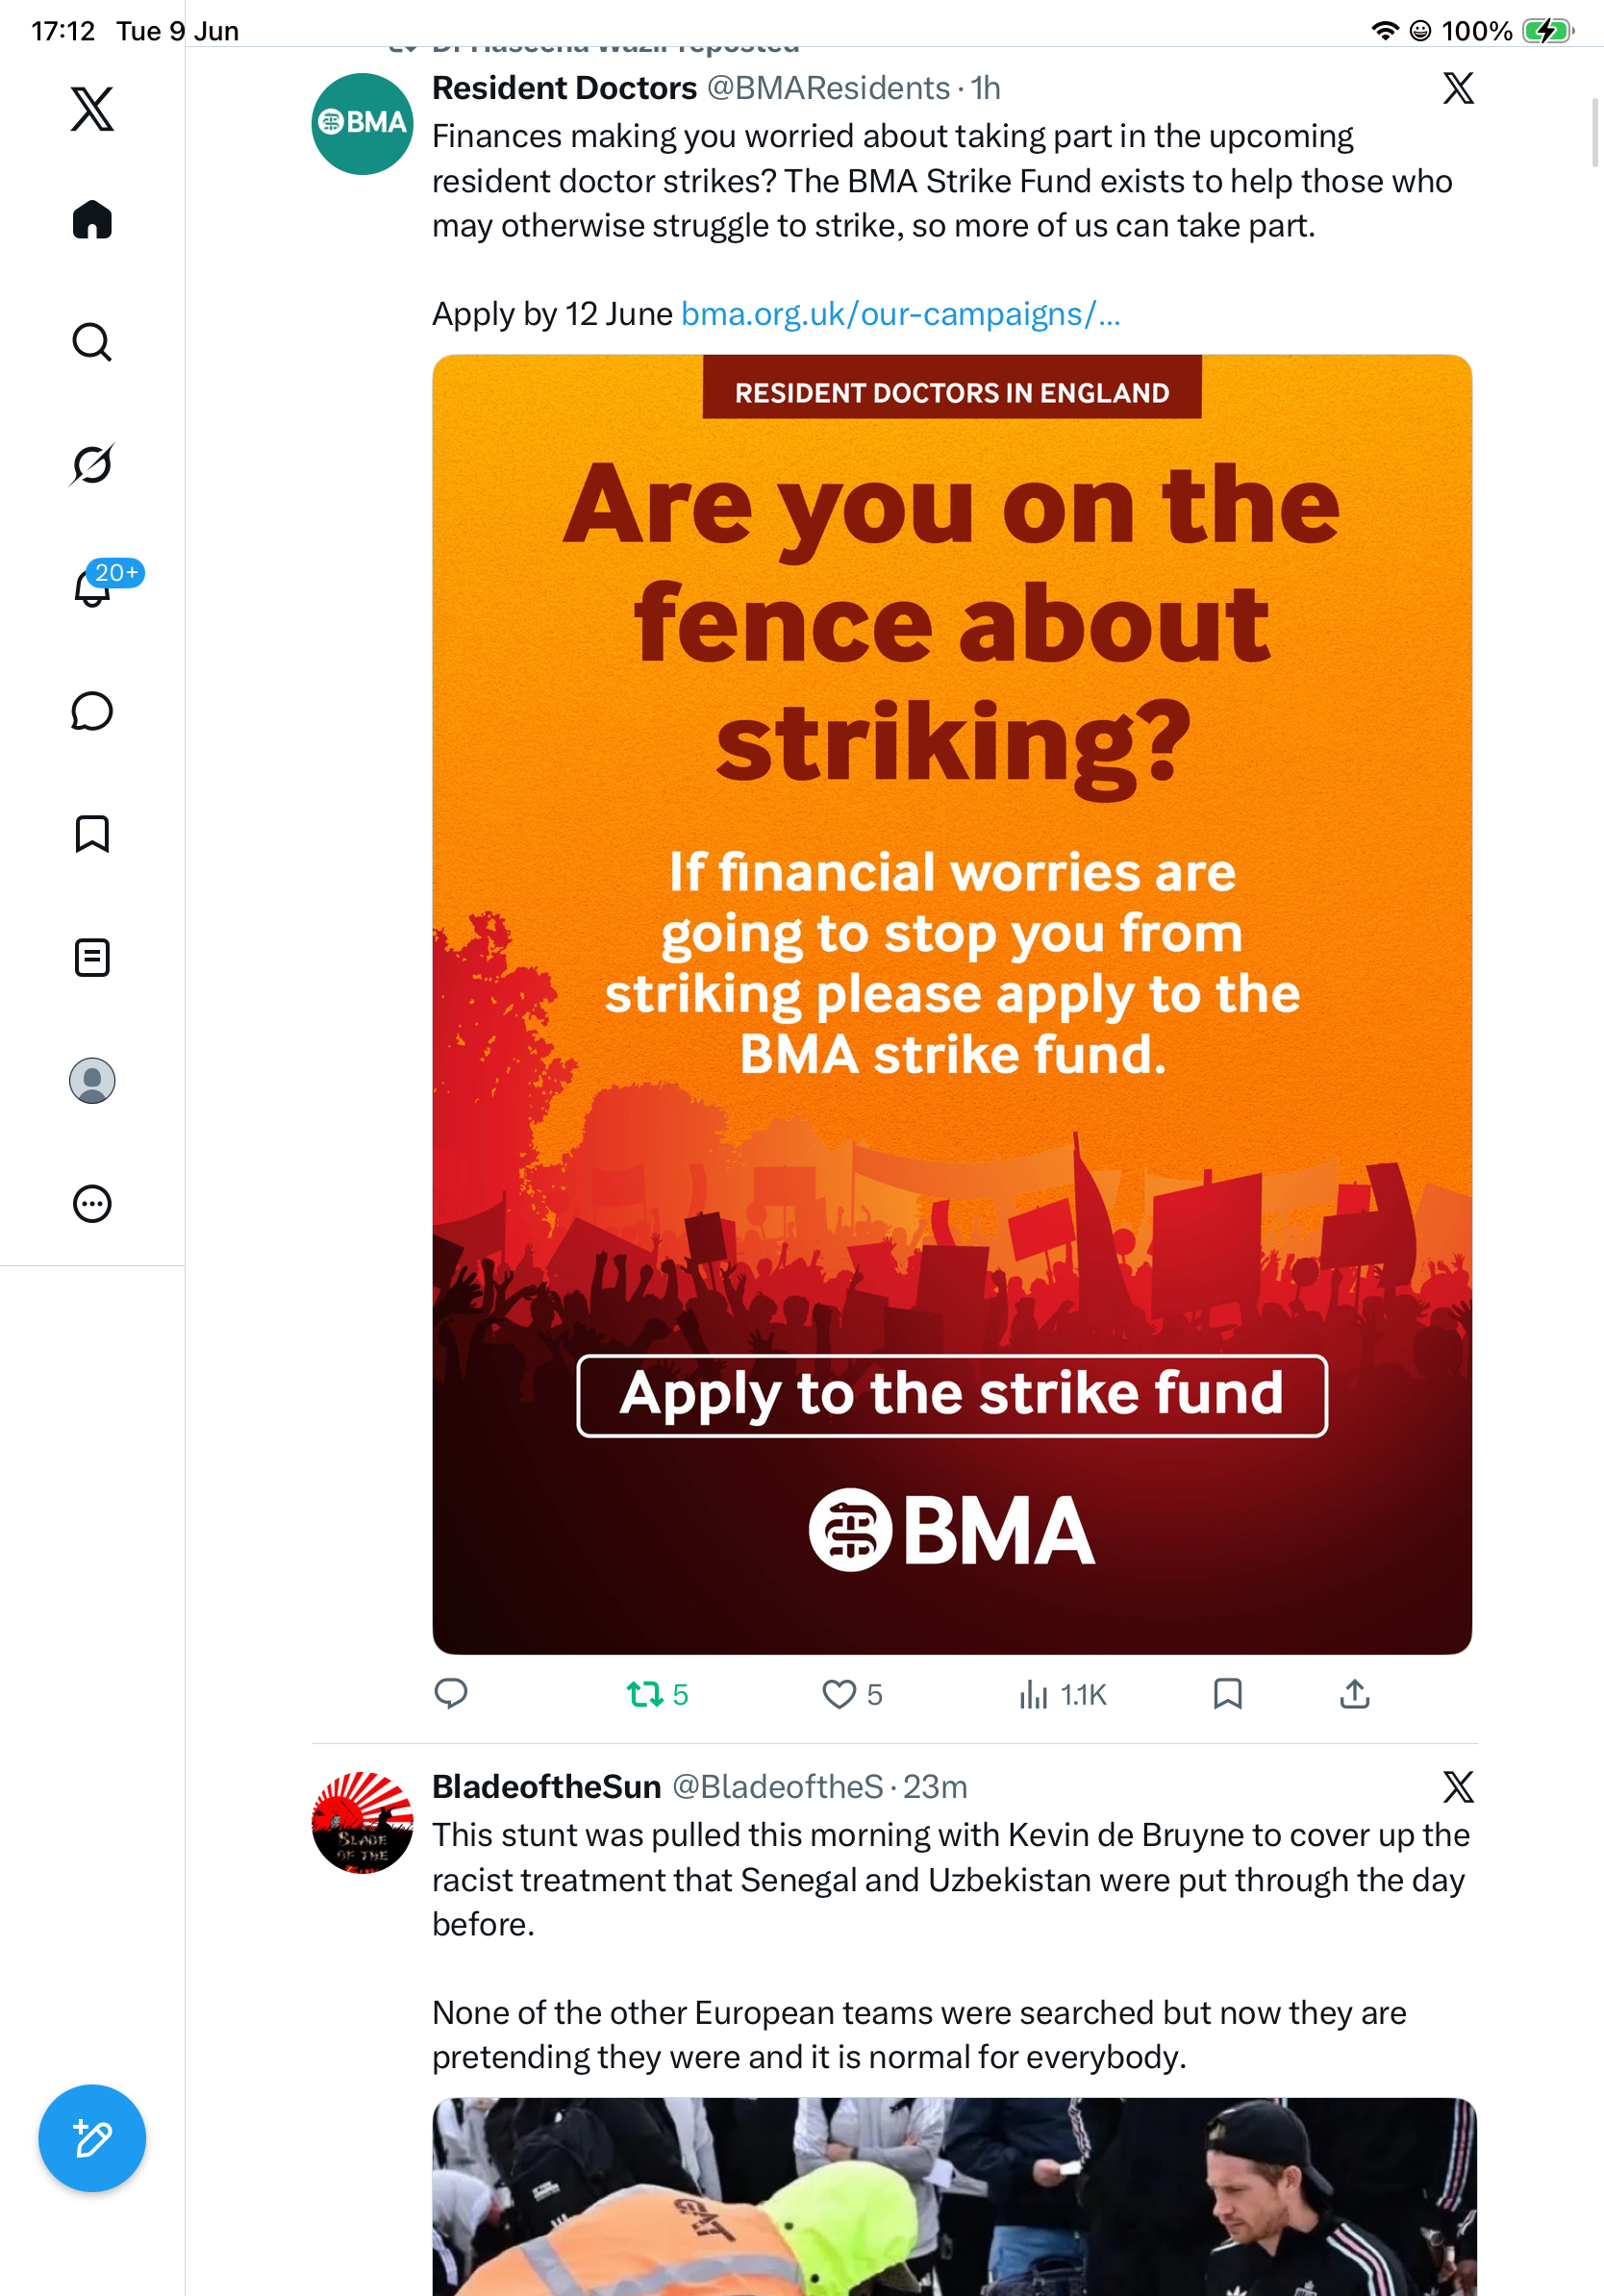Share the Resident Doctors post
Screen dimensions: 1604x2296
point(1354,1693)
